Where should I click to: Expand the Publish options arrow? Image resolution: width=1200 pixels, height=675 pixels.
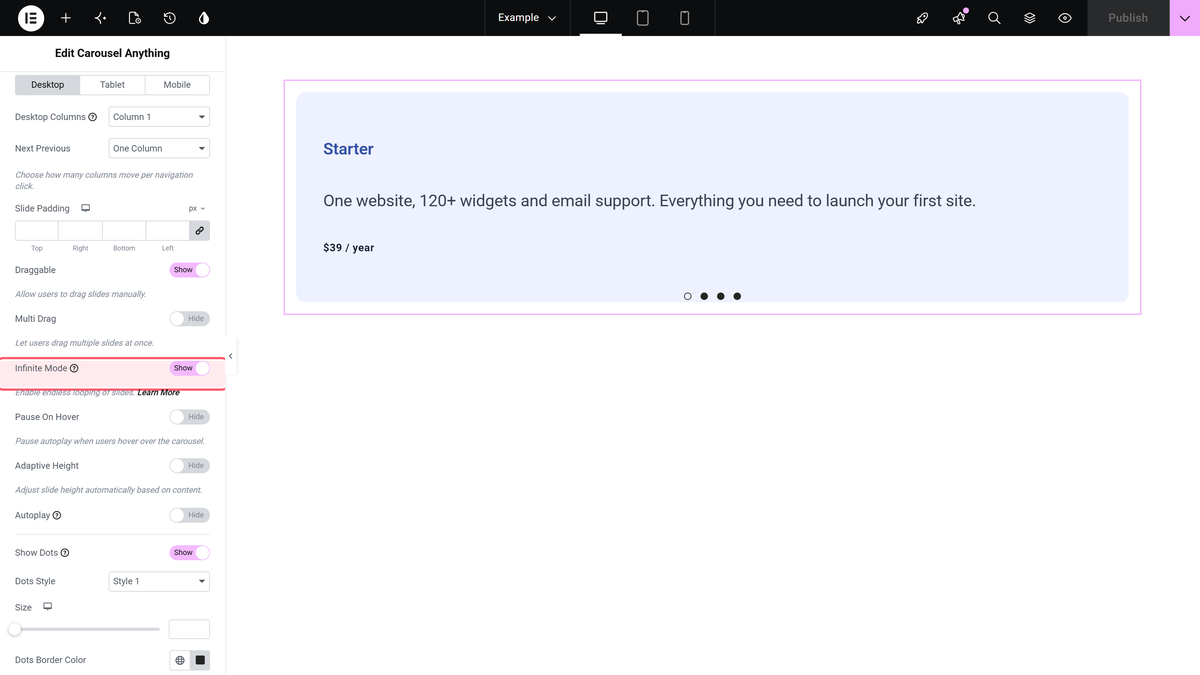tap(1185, 18)
